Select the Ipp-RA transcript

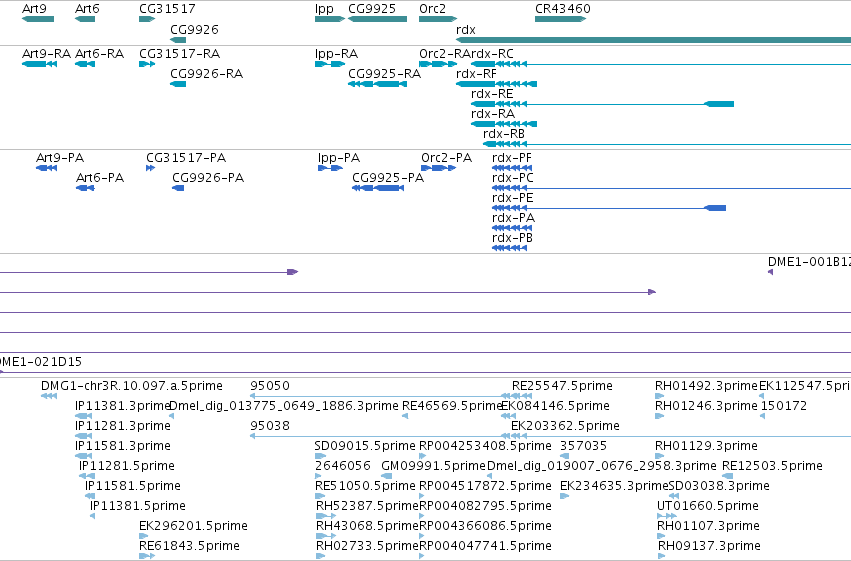(330, 64)
